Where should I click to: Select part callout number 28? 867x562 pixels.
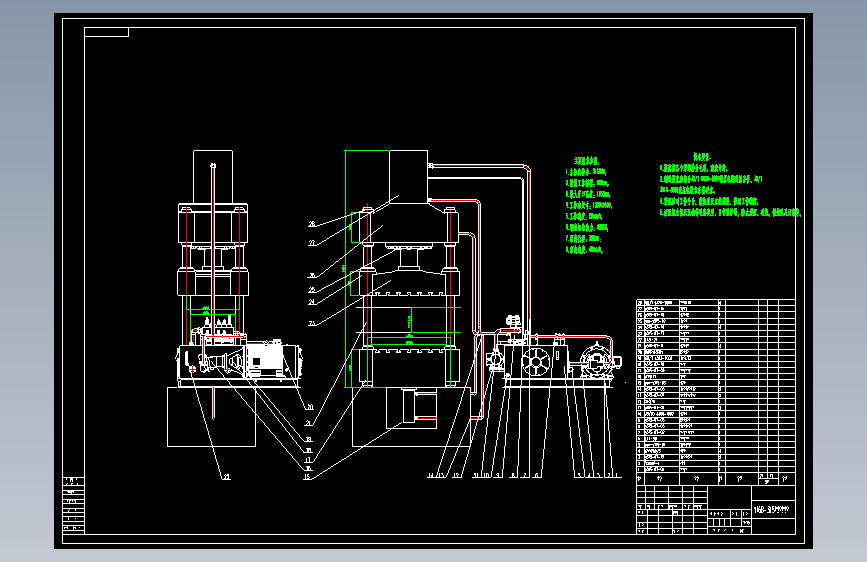tap(312, 224)
